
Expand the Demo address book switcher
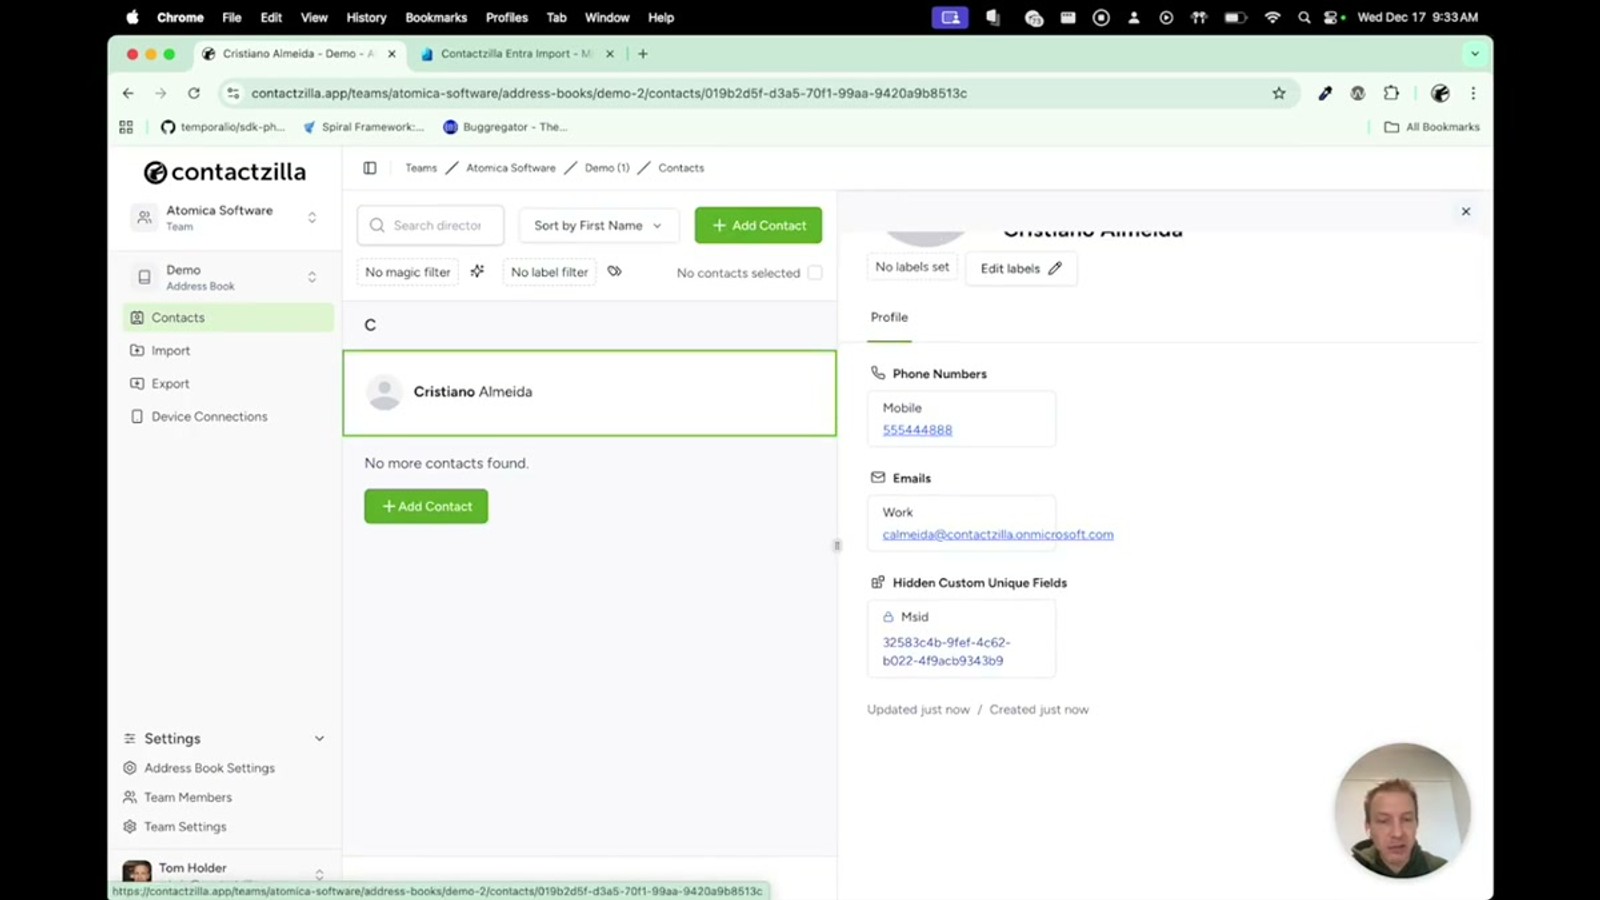(312, 277)
